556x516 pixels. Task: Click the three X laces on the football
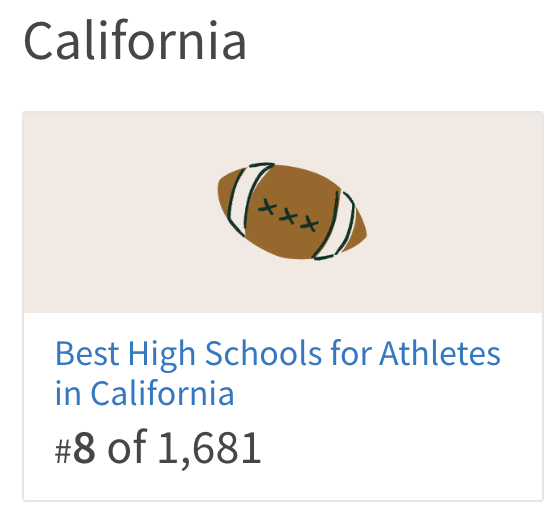pyautogui.click(x=289, y=215)
